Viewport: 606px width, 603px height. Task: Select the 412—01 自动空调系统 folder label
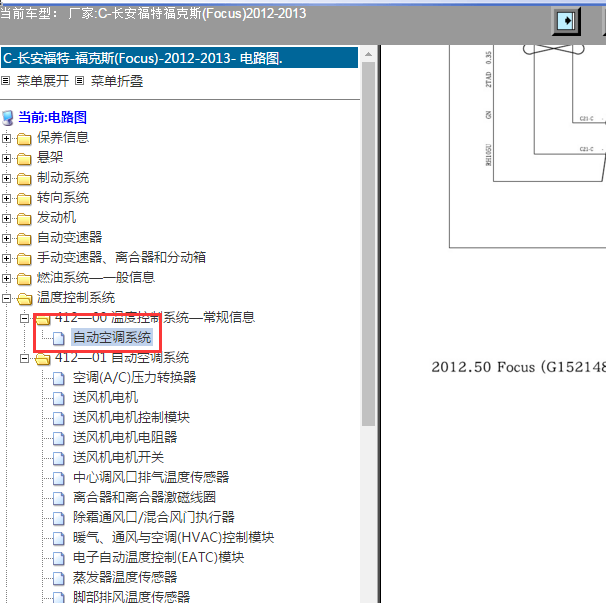click(122, 358)
